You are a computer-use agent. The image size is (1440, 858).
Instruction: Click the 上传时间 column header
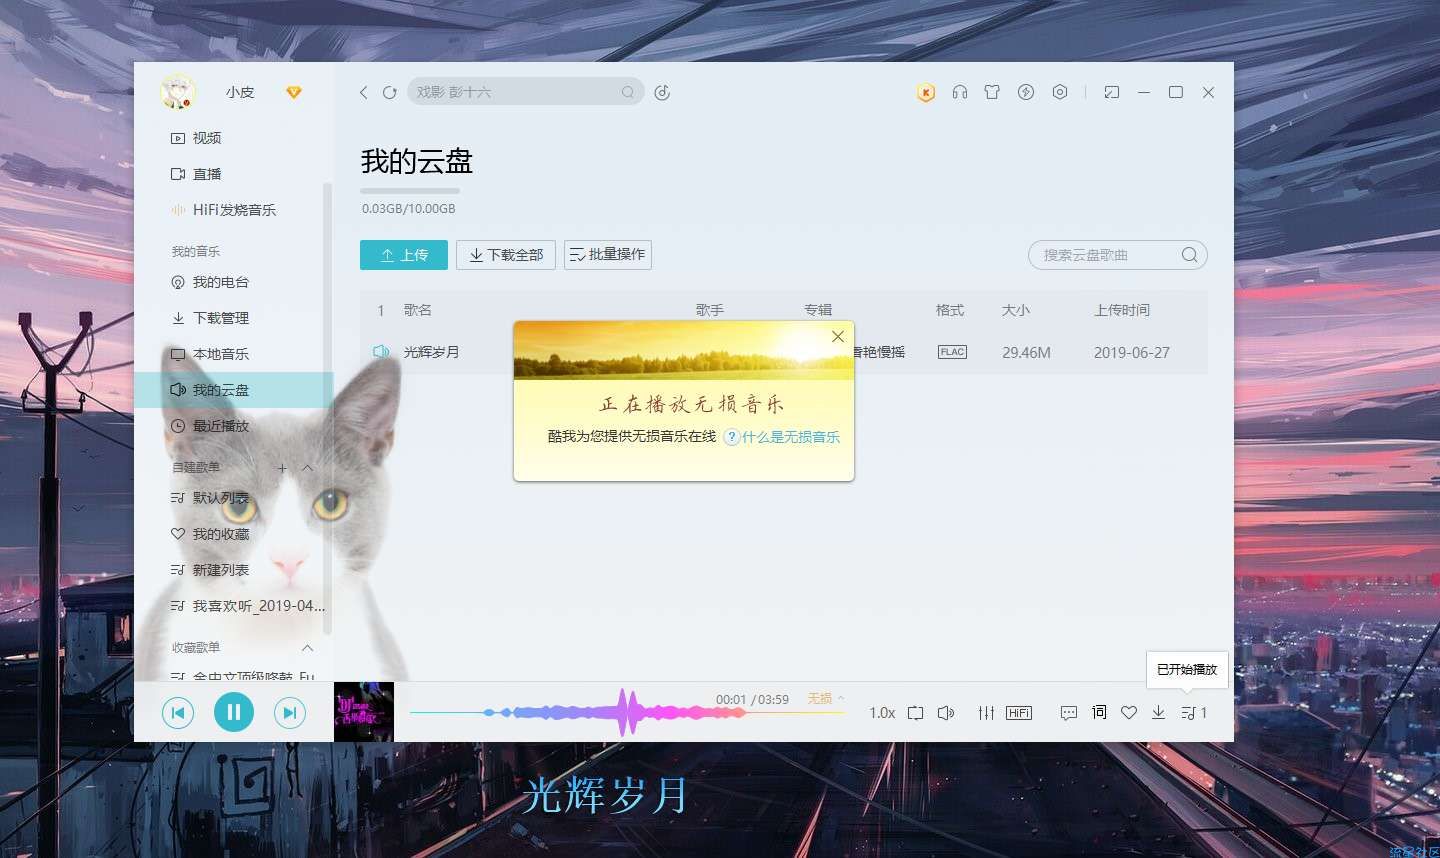(1122, 310)
